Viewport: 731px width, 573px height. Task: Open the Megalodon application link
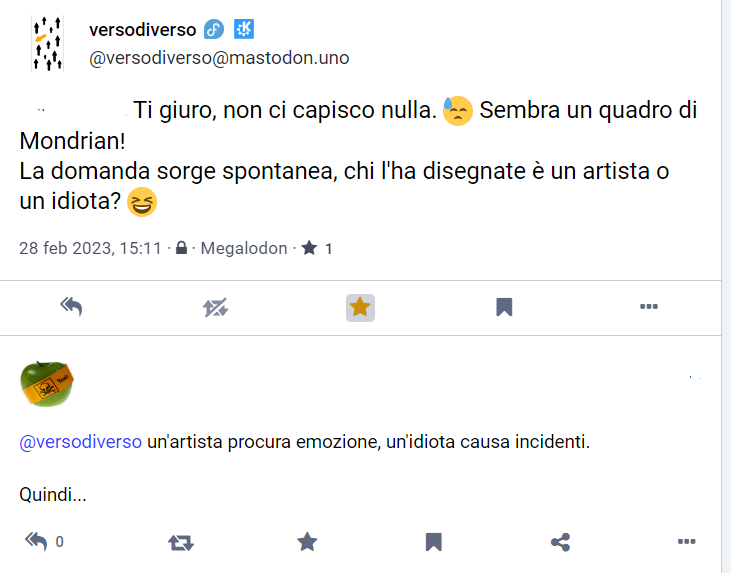coord(244,248)
